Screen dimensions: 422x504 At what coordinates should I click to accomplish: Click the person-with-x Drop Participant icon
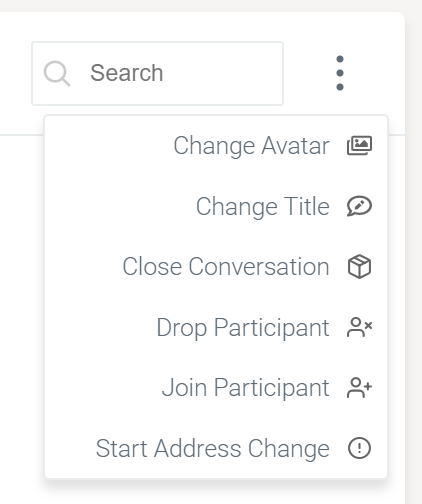click(x=359, y=327)
